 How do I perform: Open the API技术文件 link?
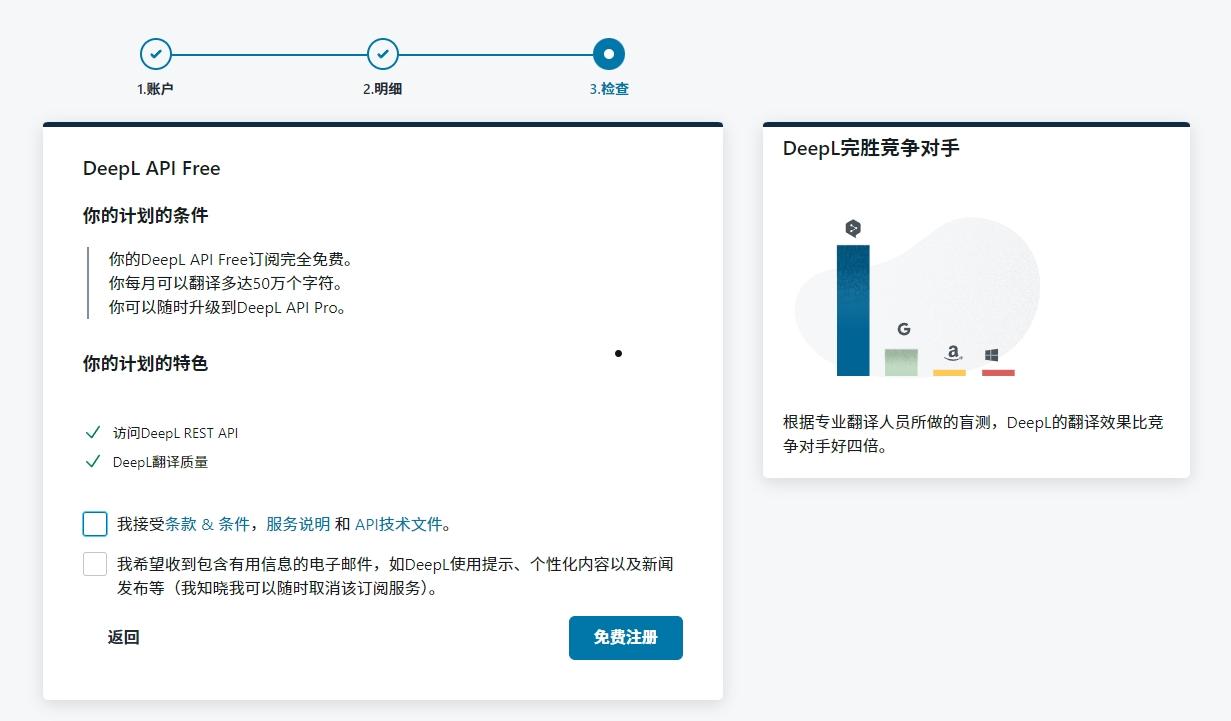398,524
